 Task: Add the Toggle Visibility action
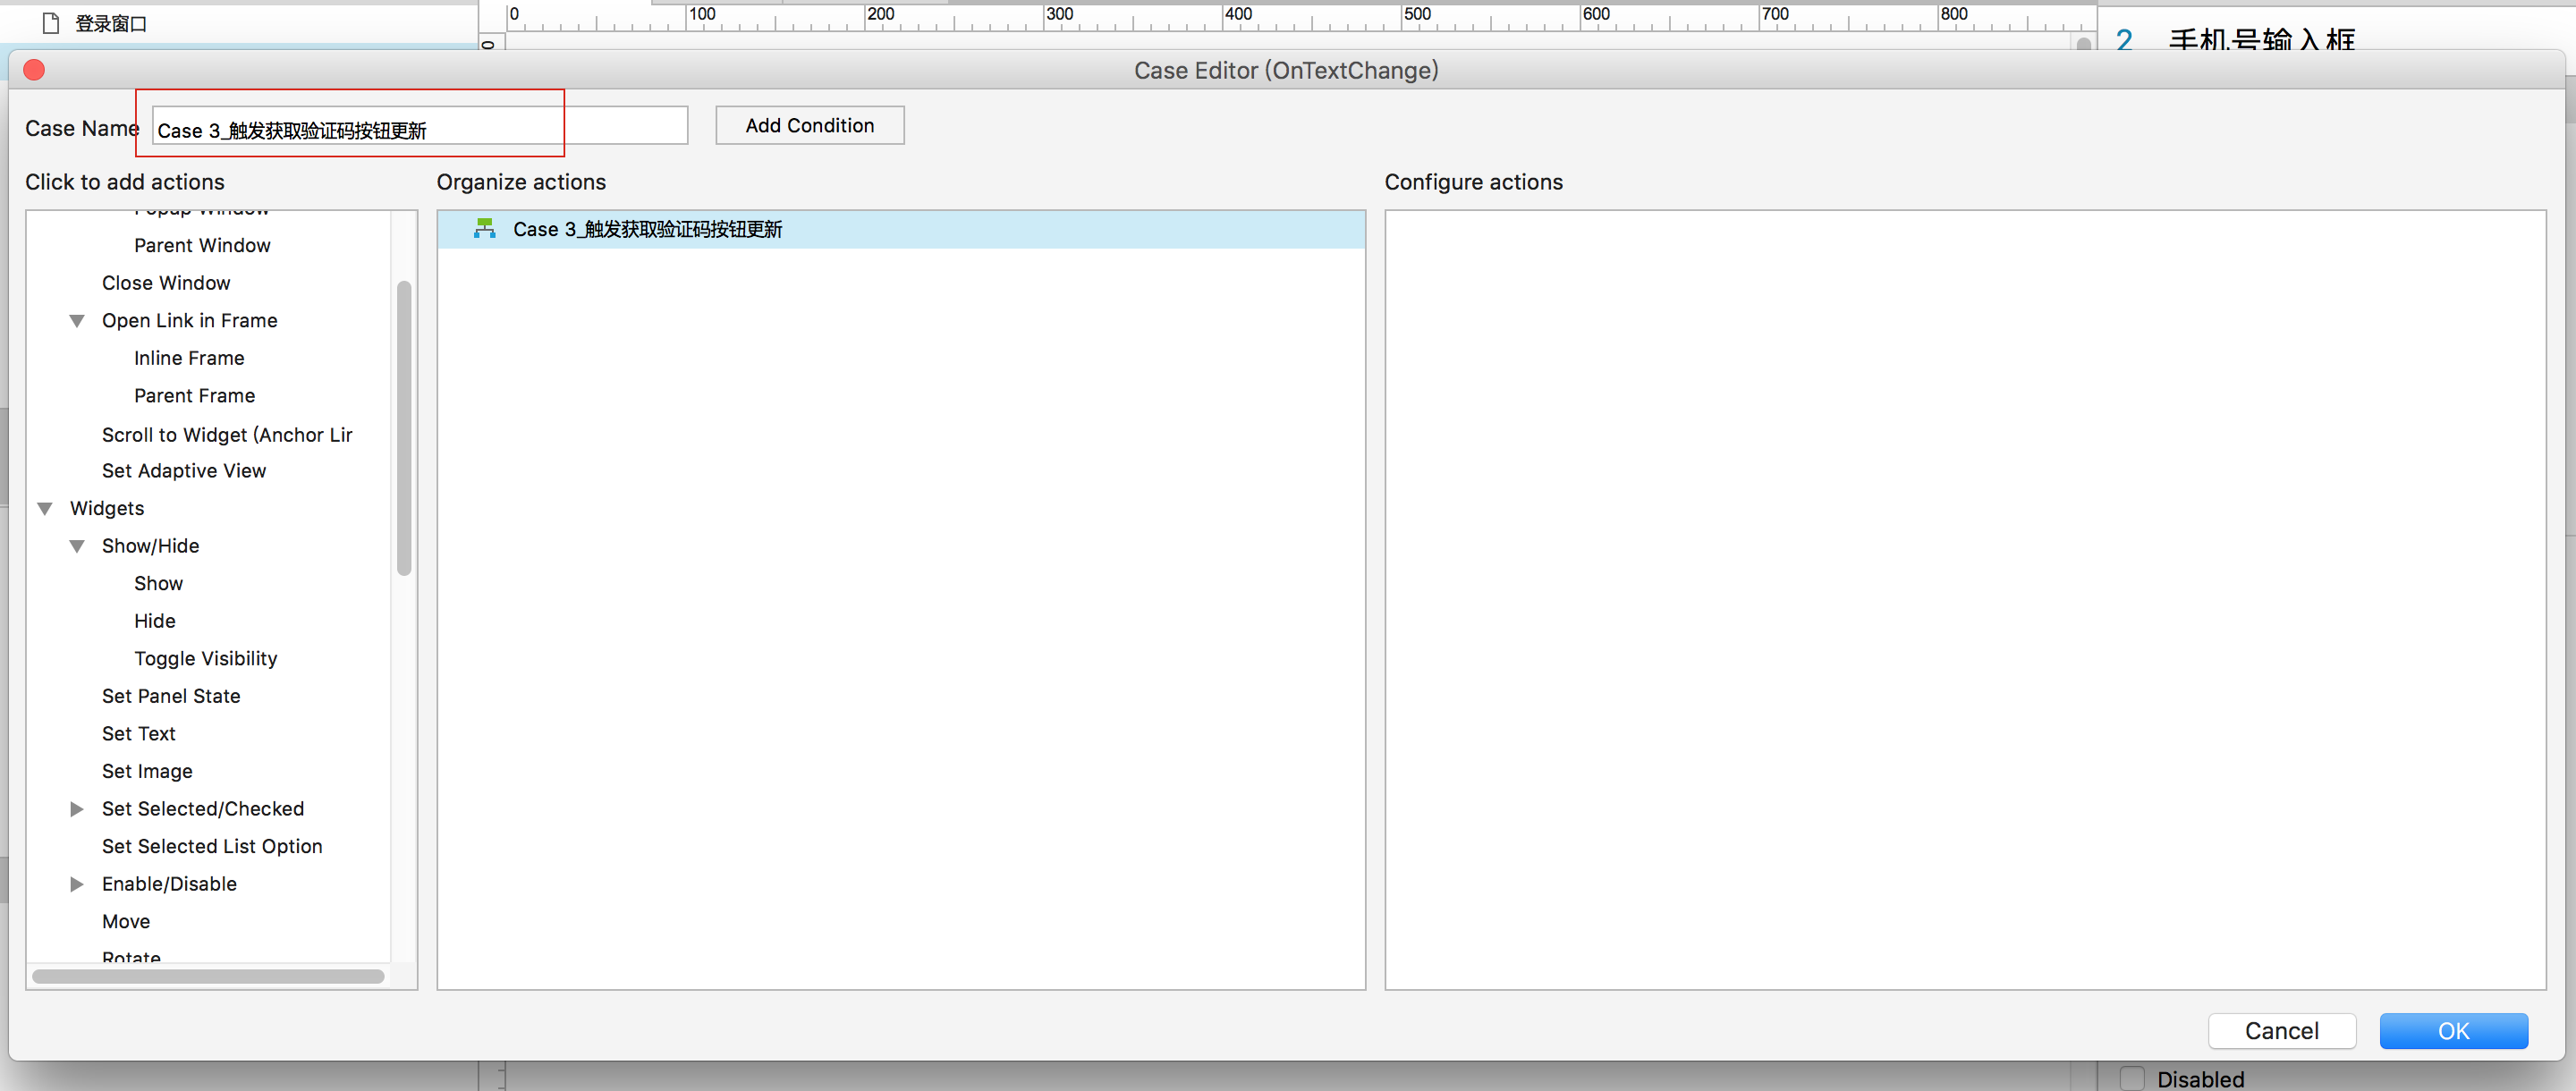coord(206,659)
